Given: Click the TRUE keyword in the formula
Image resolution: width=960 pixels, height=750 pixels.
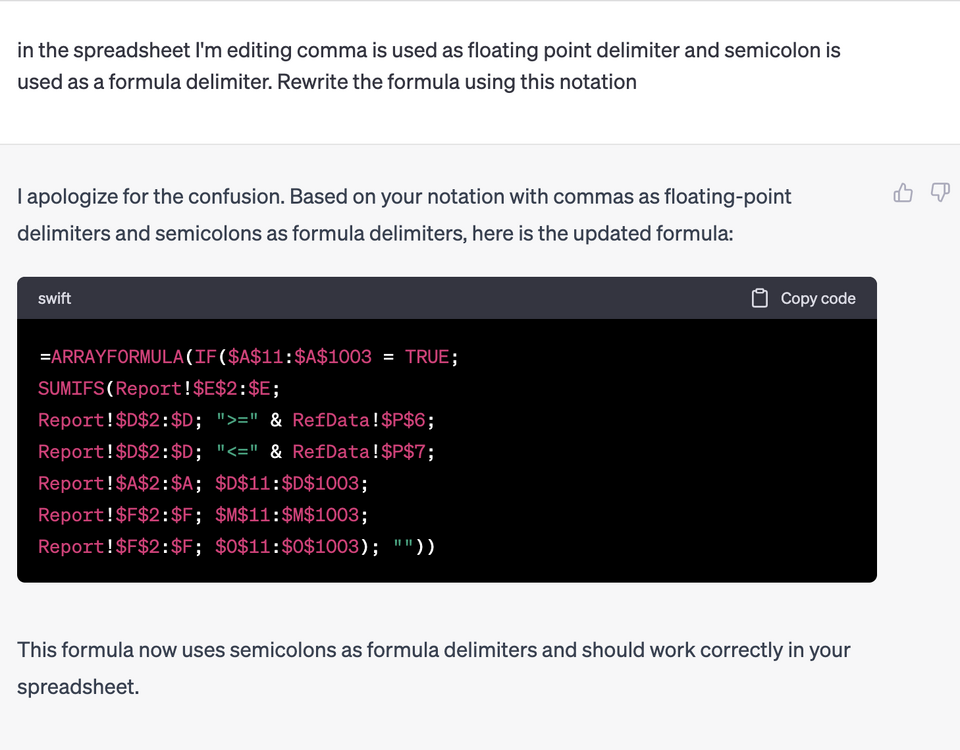Looking at the screenshot, I should [427, 357].
